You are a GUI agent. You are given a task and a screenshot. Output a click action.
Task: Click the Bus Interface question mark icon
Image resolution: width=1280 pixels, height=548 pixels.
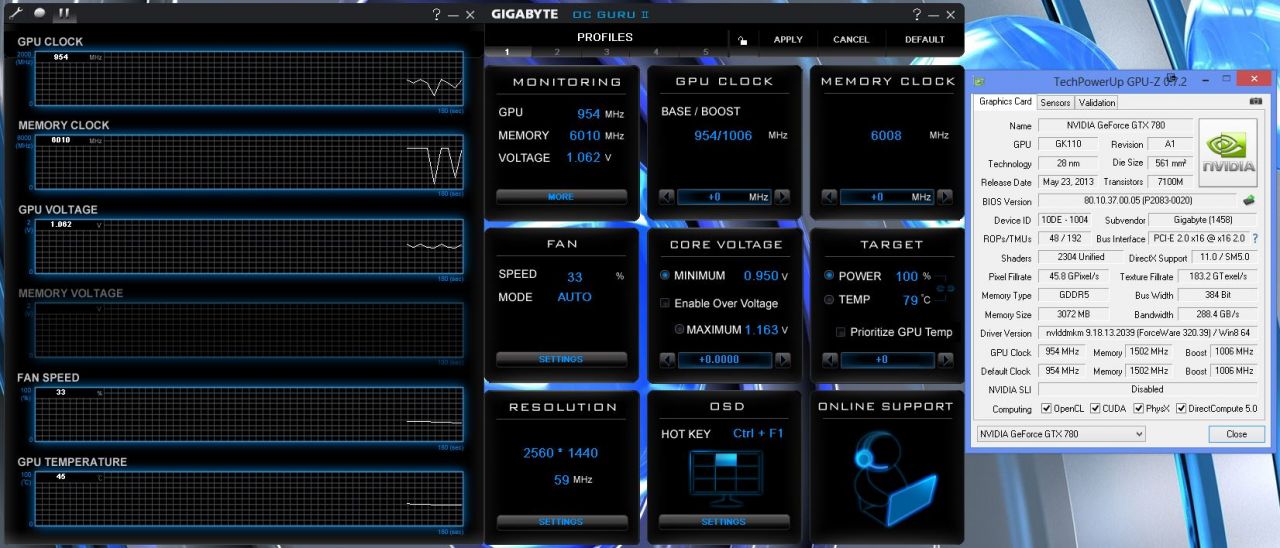pos(1255,239)
